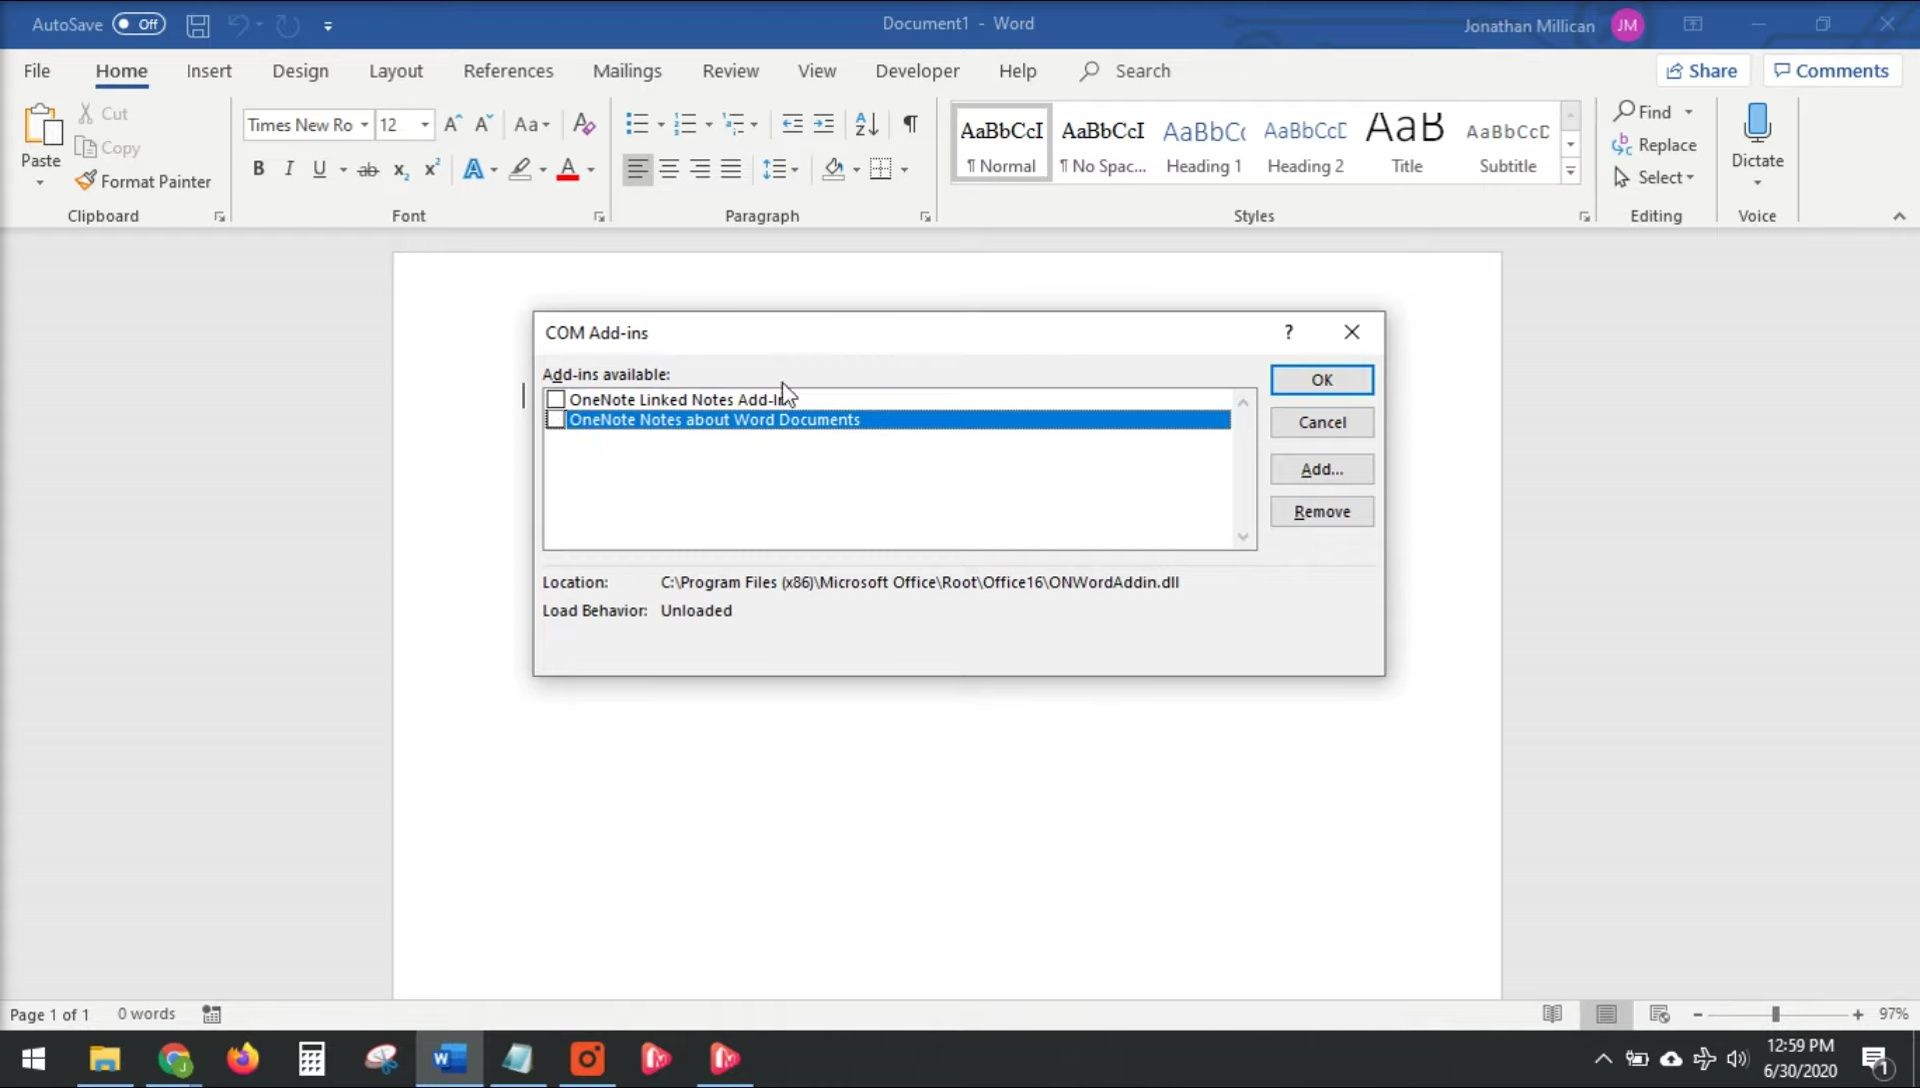Screen dimensions: 1920x1088
Task: Check OneNote Notes about Word Documents checkbox
Action: pos(556,420)
